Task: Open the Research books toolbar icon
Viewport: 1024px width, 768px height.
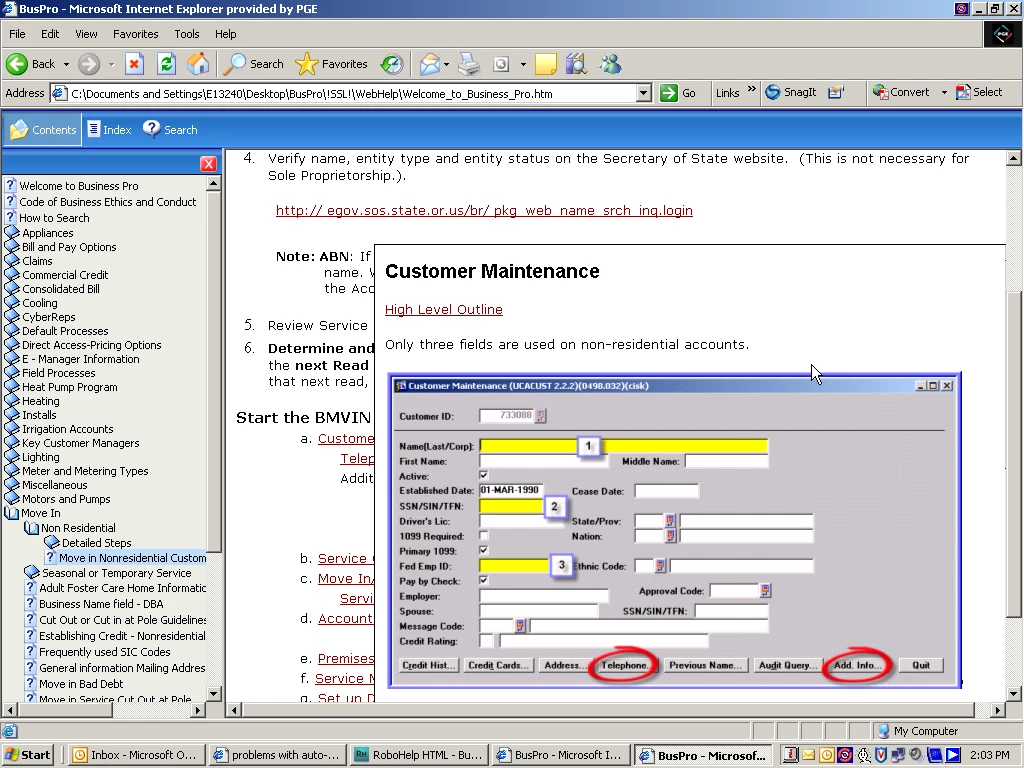Action: coord(577,64)
